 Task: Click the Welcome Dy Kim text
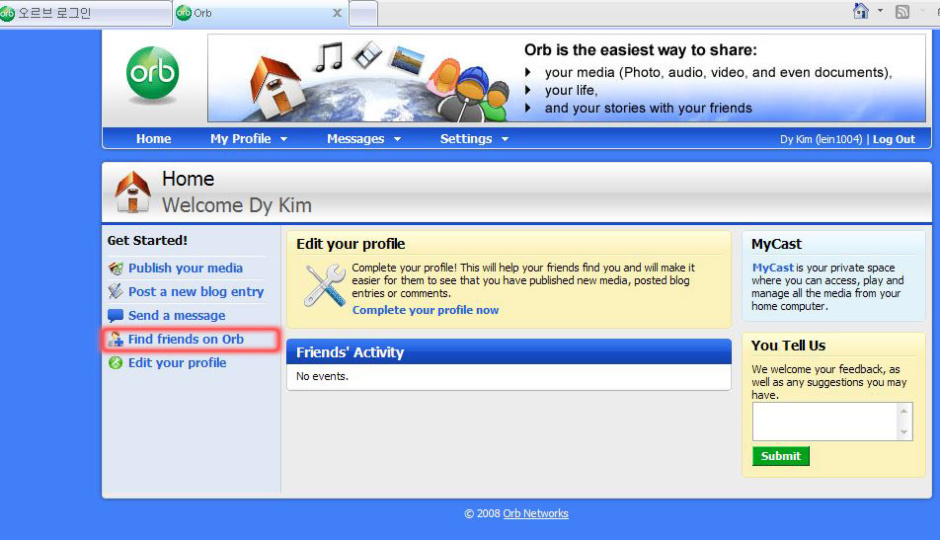237,205
